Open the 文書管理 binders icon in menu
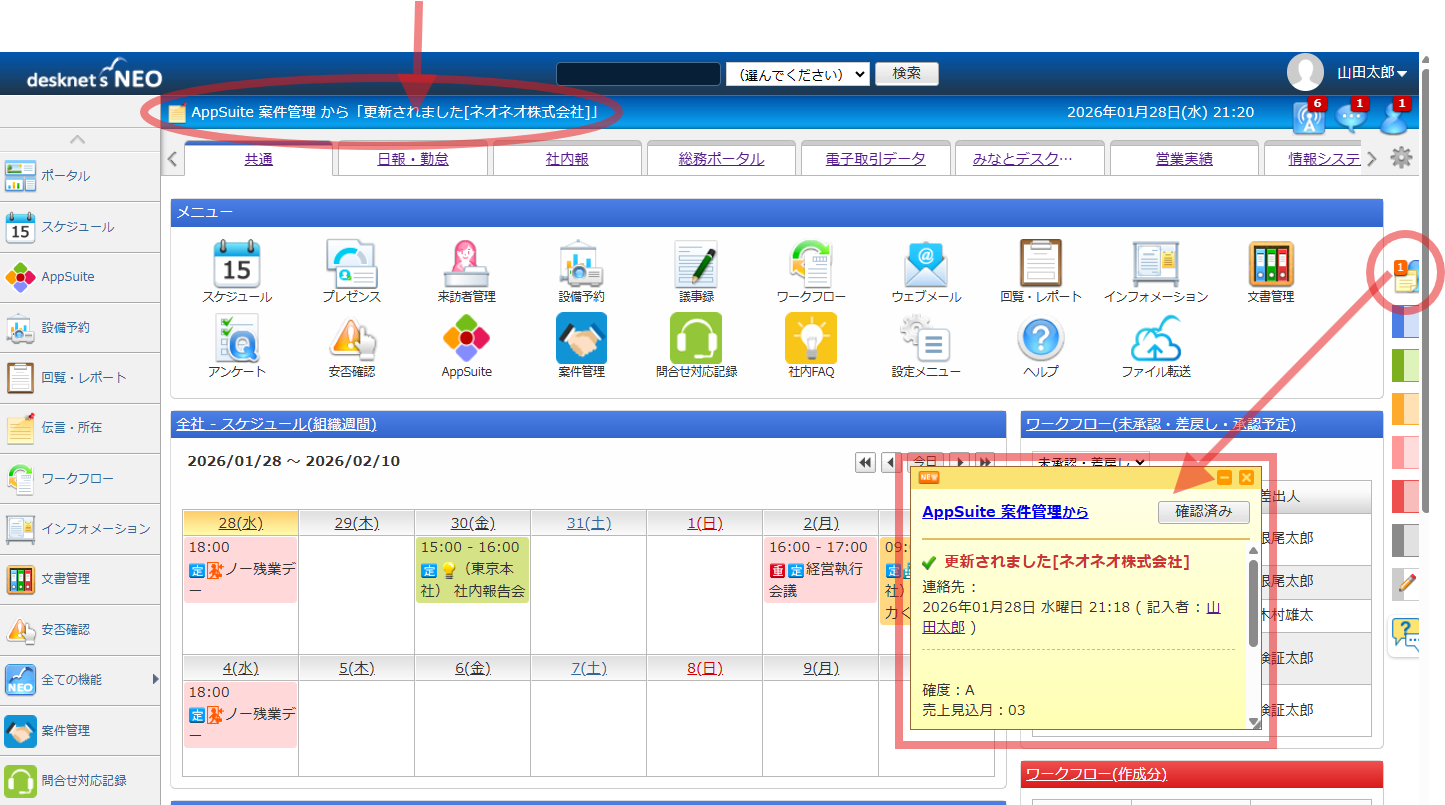The width and height of the screenshot is (1445, 805). (1270, 265)
